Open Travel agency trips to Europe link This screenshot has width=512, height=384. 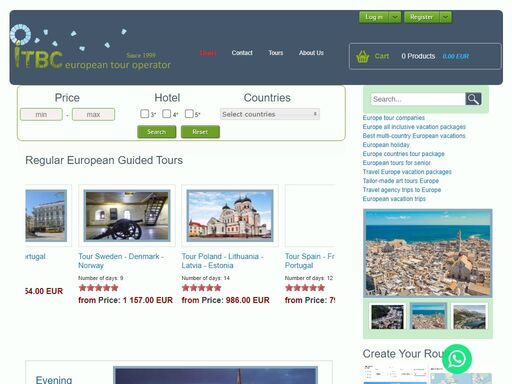(x=402, y=190)
